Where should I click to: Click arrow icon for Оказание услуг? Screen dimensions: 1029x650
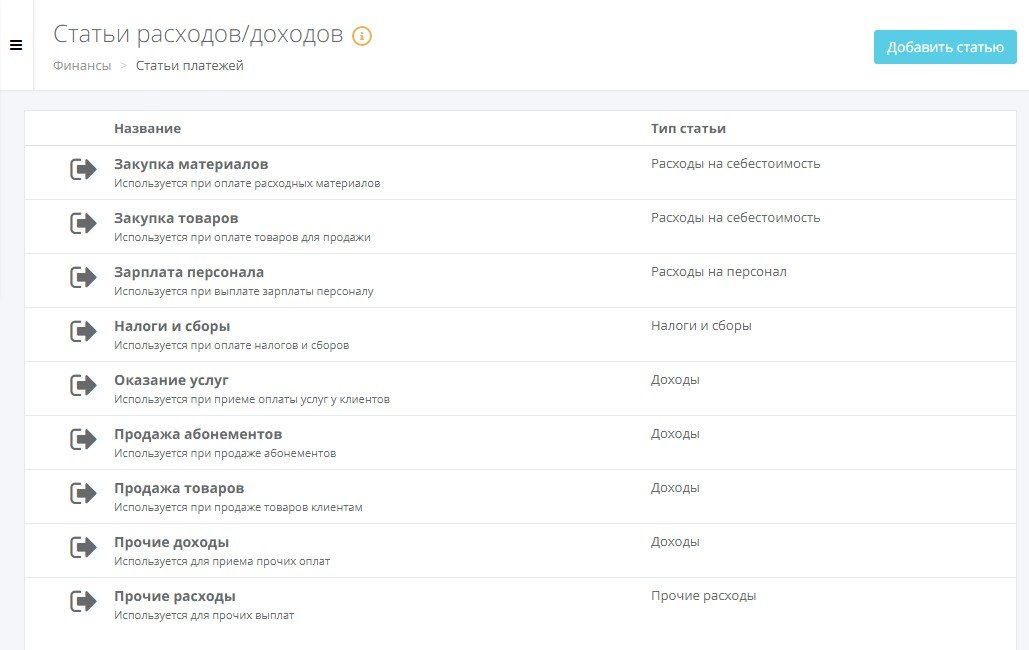tap(83, 385)
